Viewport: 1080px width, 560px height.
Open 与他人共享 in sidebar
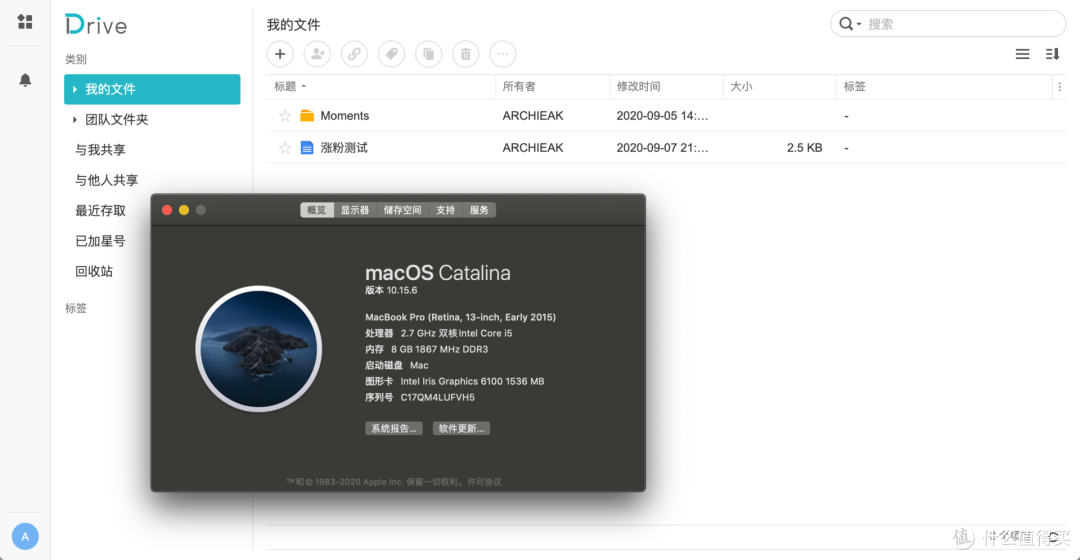[107, 180]
